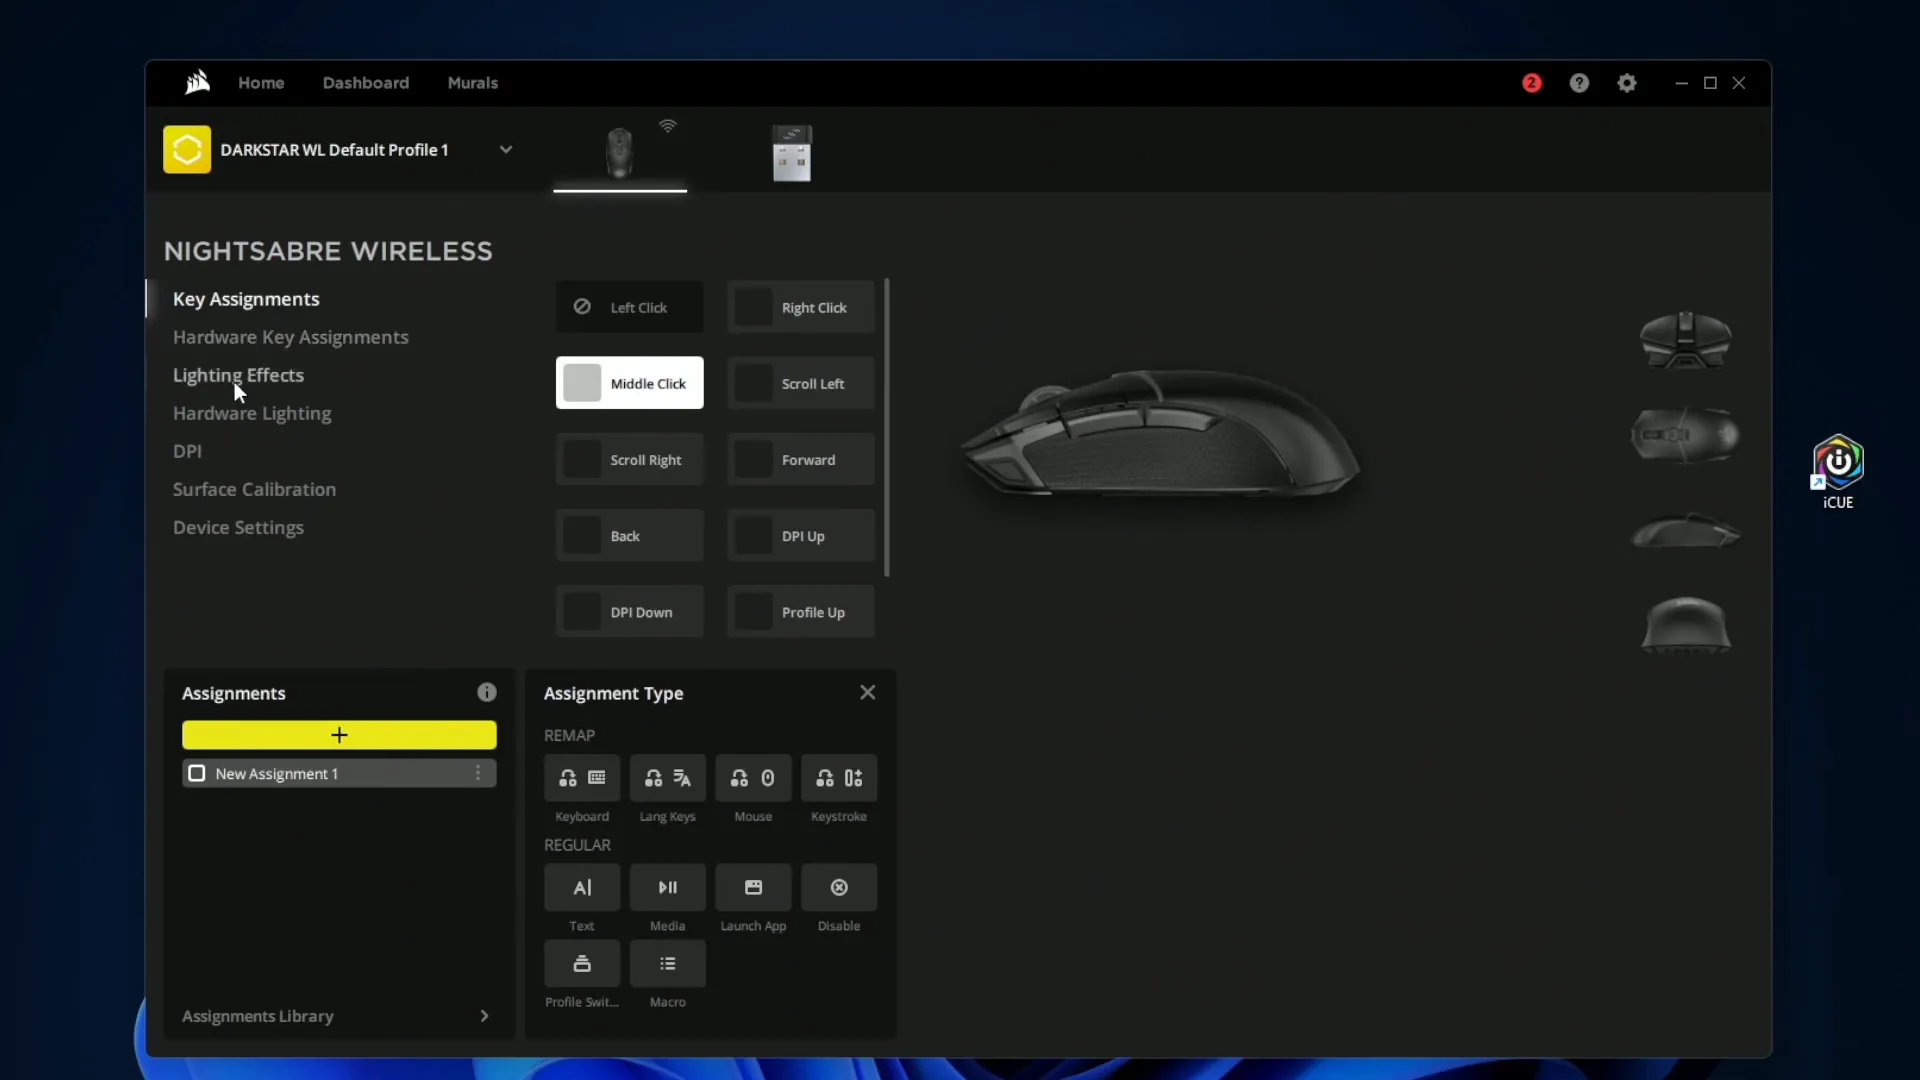The height and width of the screenshot is (1080, 1920).
Task: Check the New Assignment 1 checkbox
Action: [x=197, y=773]
